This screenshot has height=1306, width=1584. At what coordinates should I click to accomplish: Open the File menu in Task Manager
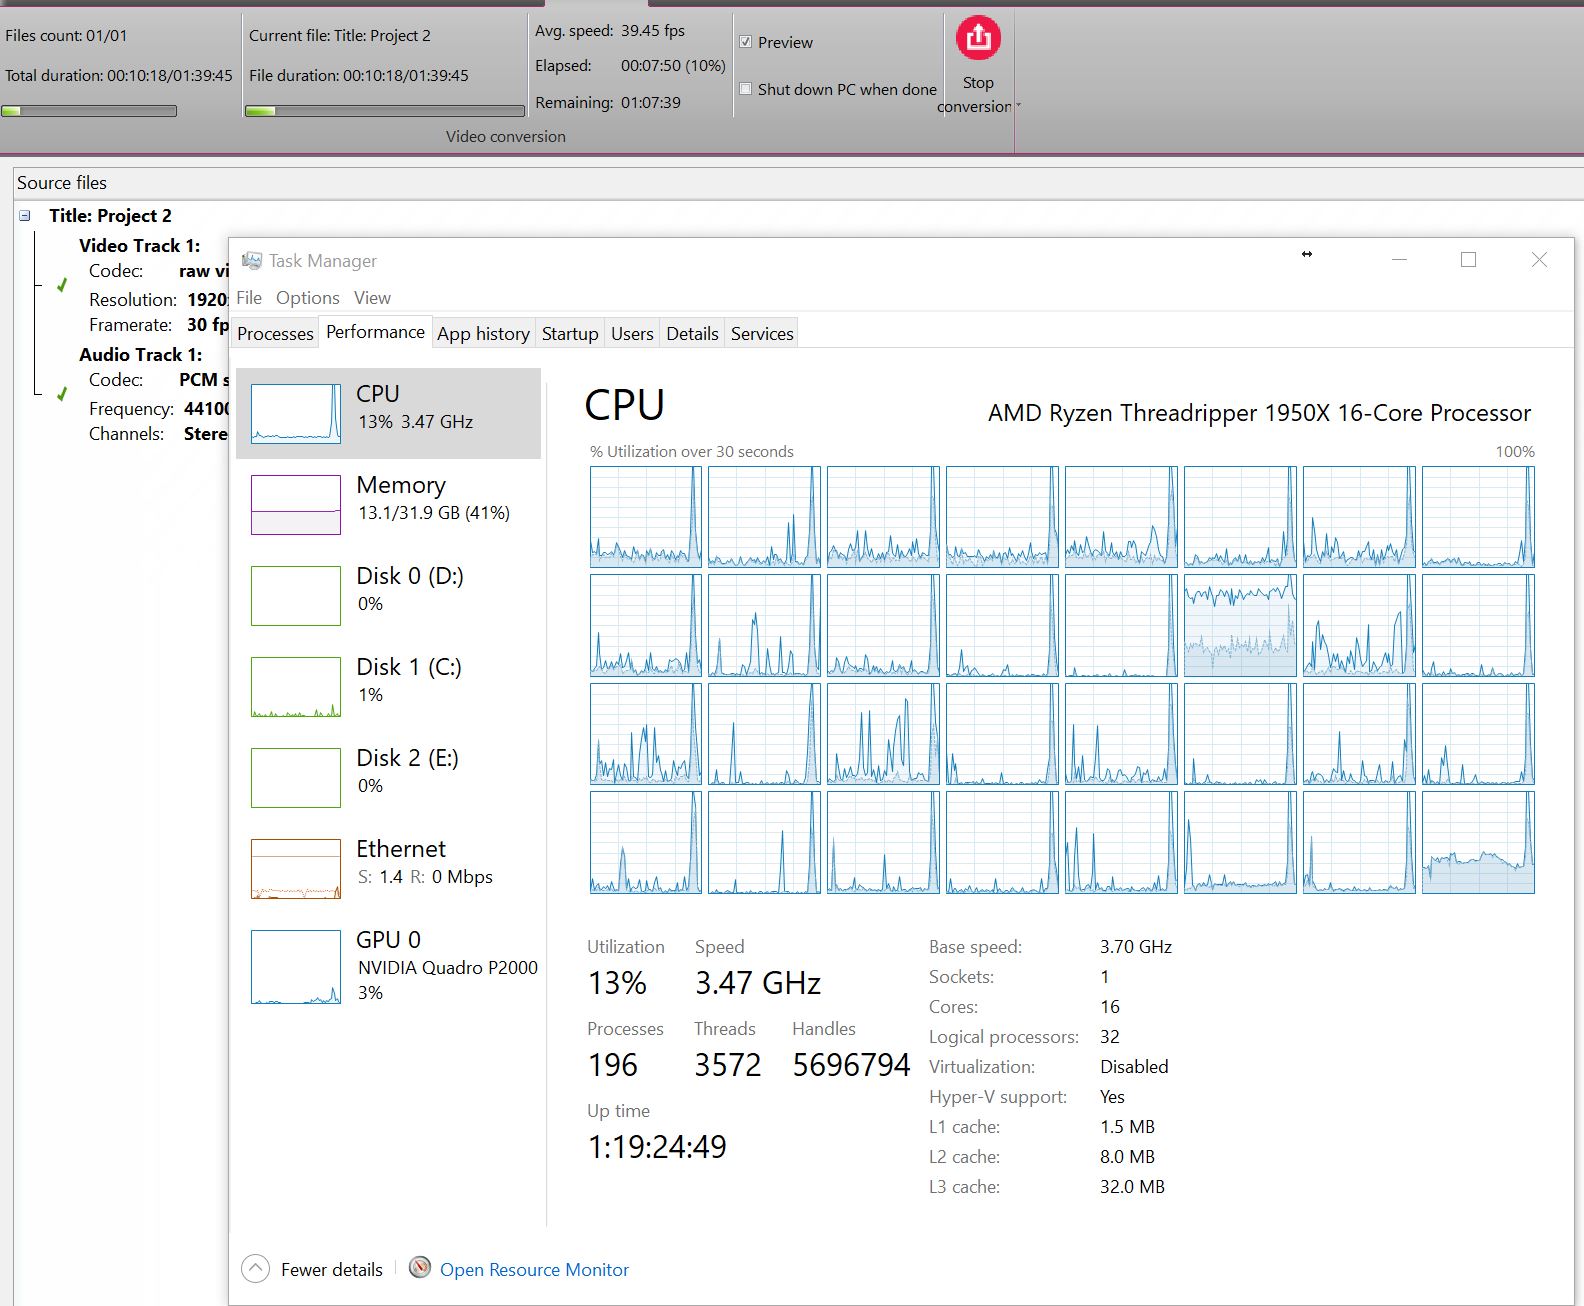point(249,297)
